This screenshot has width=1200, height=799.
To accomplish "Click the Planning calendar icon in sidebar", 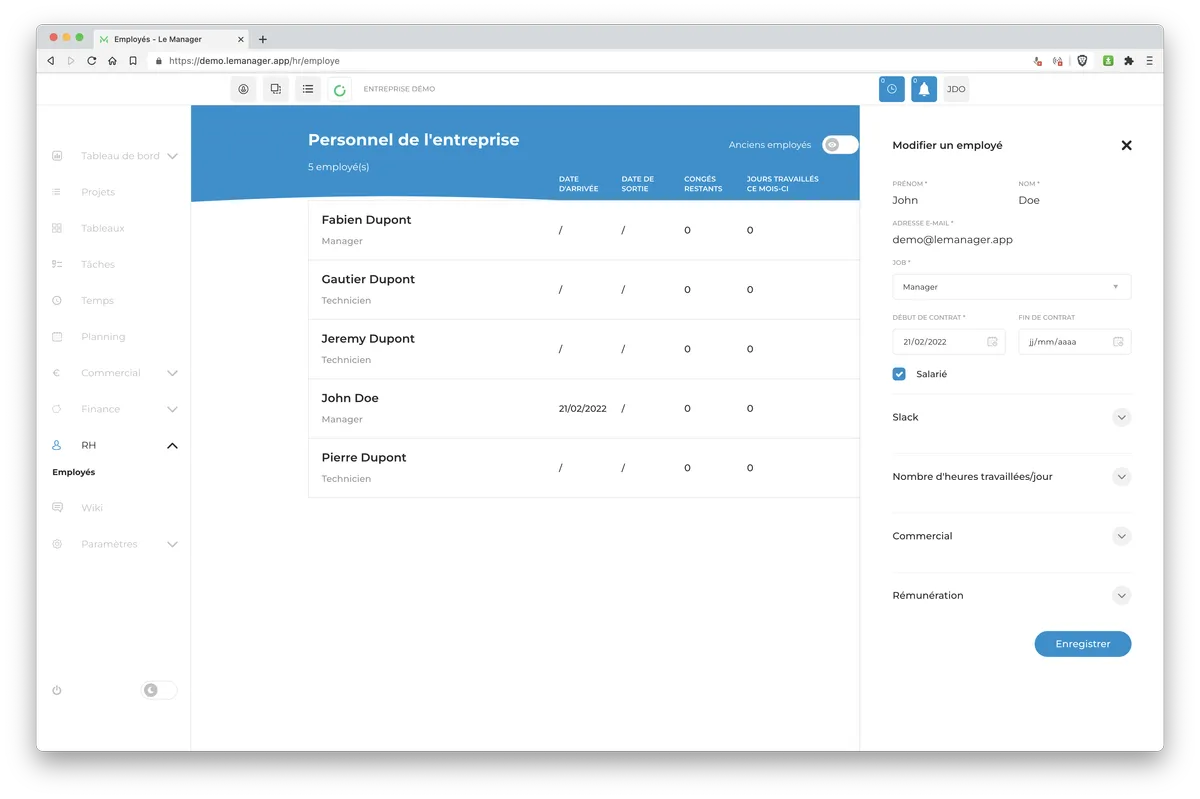I will click(57, 337).
